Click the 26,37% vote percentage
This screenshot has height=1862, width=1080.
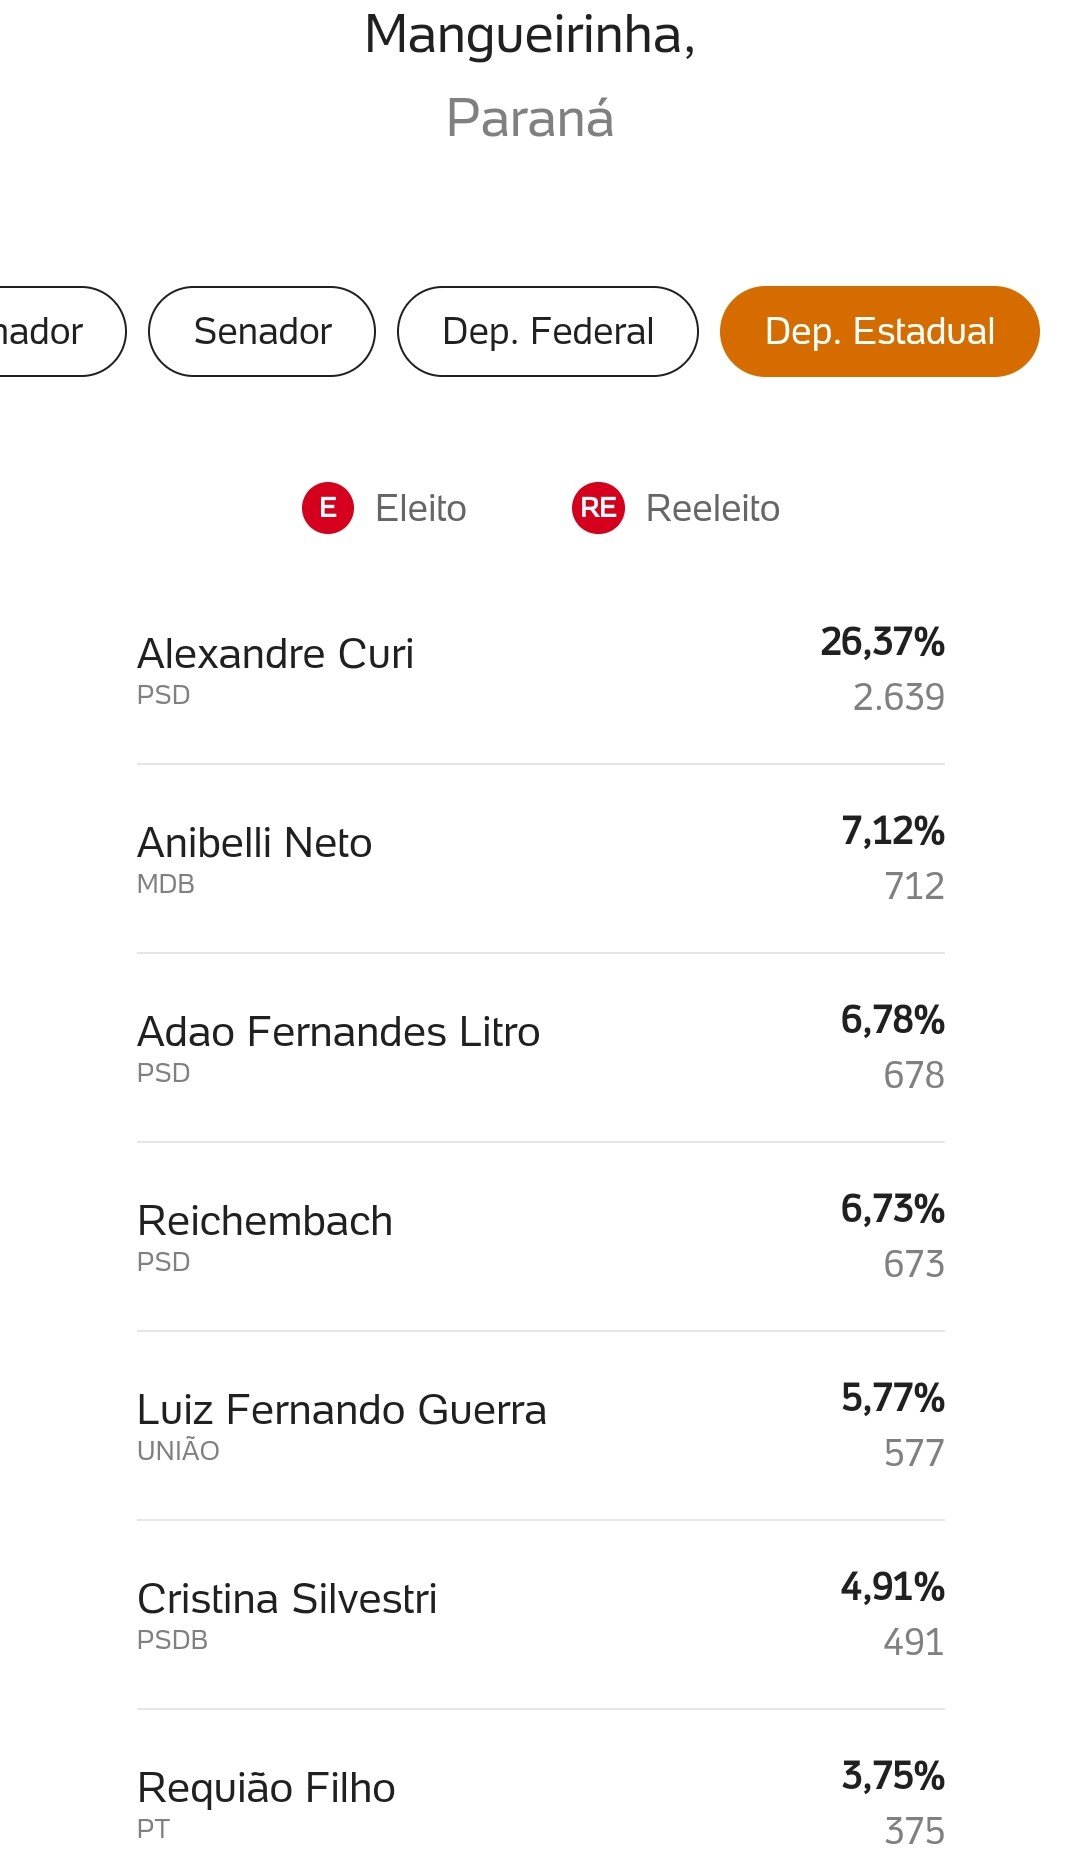click(883, 642)
